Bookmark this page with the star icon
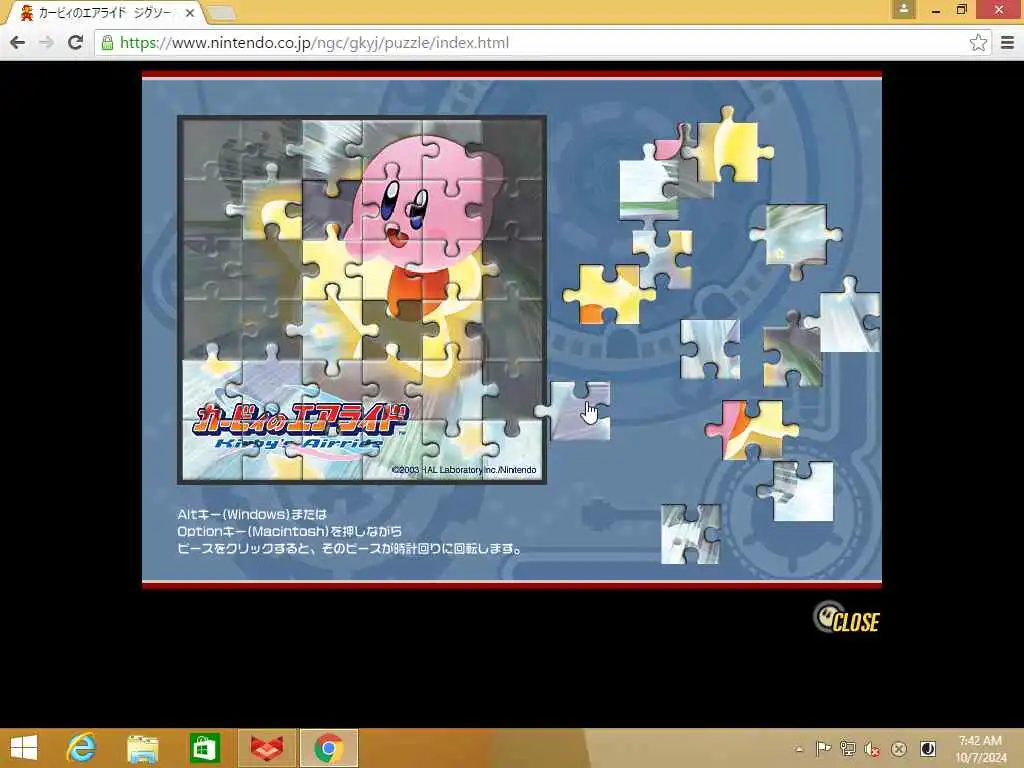Image resolution: width=1024 pixels, height=768 pixels. [978, 42]
